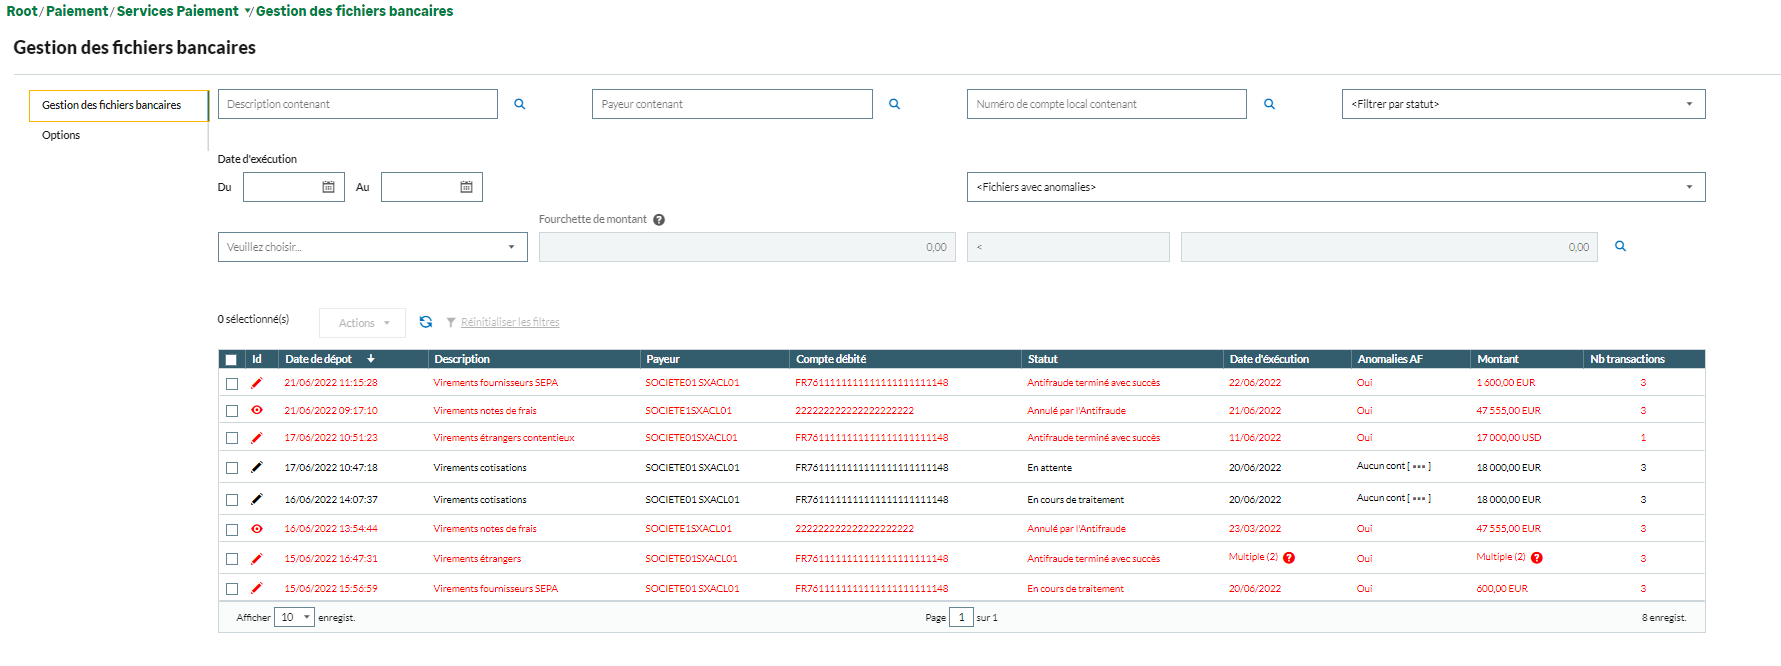Select the checkbox for 17/06/2022 10:47:18 row
This screenshot has width=1781, height=666.
click(232, 468)
